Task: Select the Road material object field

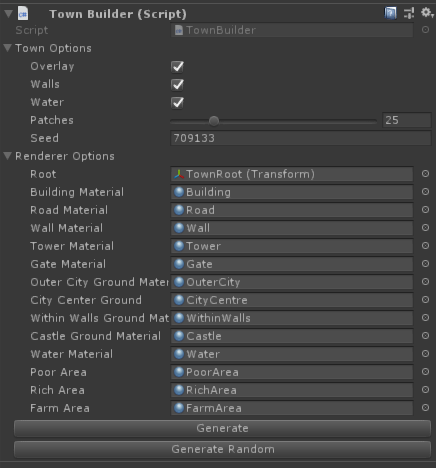Action: [x=292, y=210]
